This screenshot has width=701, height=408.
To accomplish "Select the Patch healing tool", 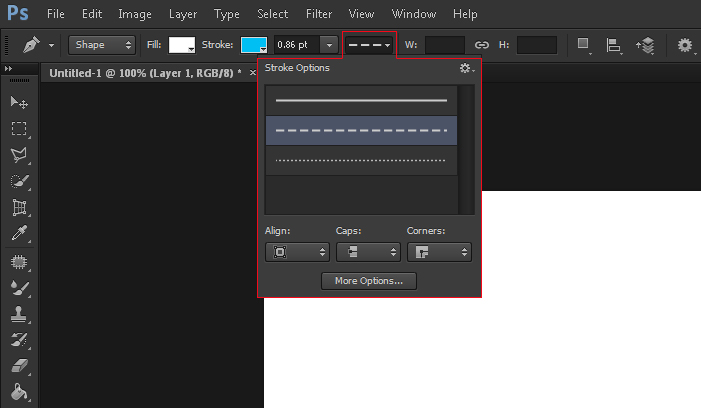I will (19, 262).
